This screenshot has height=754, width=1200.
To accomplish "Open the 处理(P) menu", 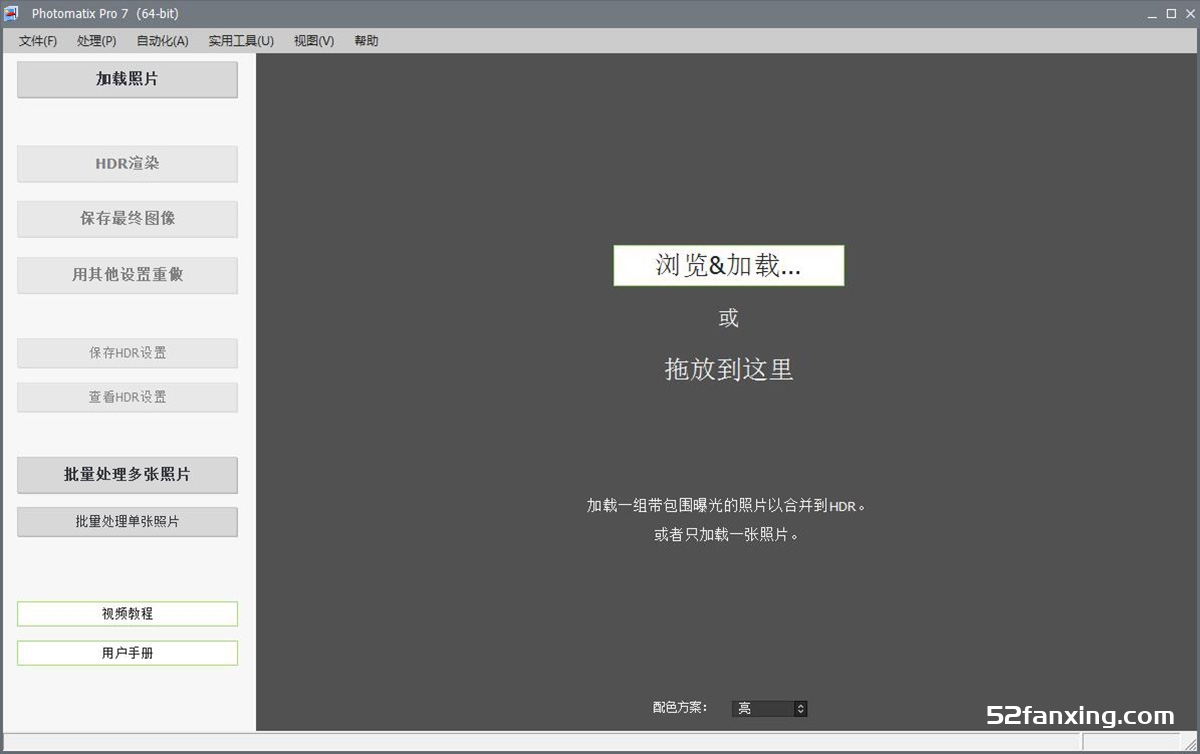I will coord(96,41).
